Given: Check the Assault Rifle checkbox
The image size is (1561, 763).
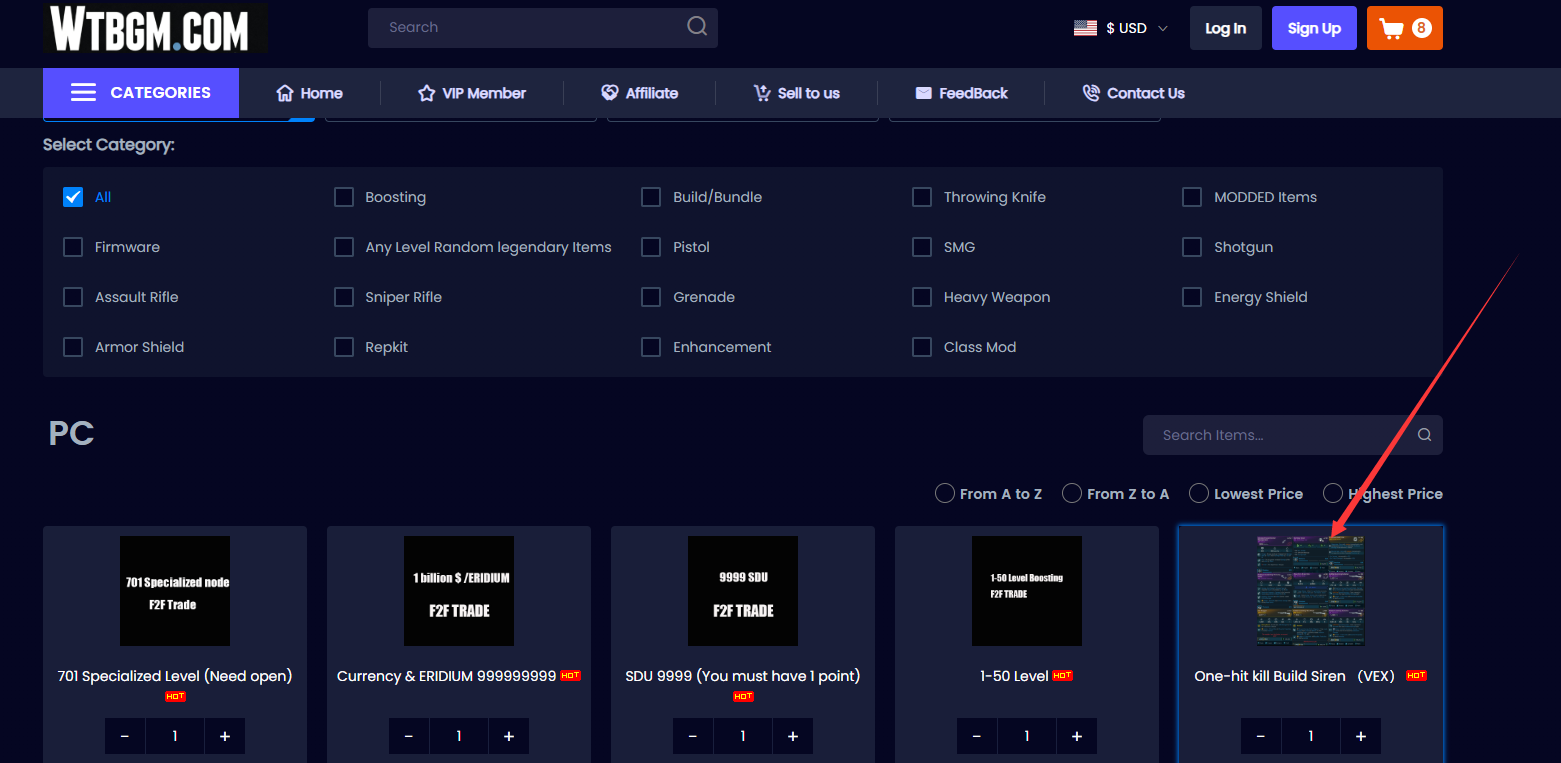Looking at the screenshot, I should 73,297.
